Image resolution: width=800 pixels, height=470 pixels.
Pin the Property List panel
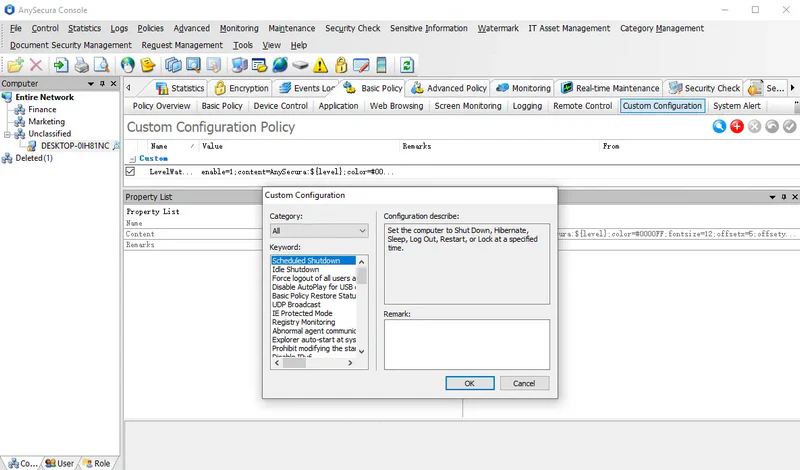pyautogui.click(x=784, y=197)
